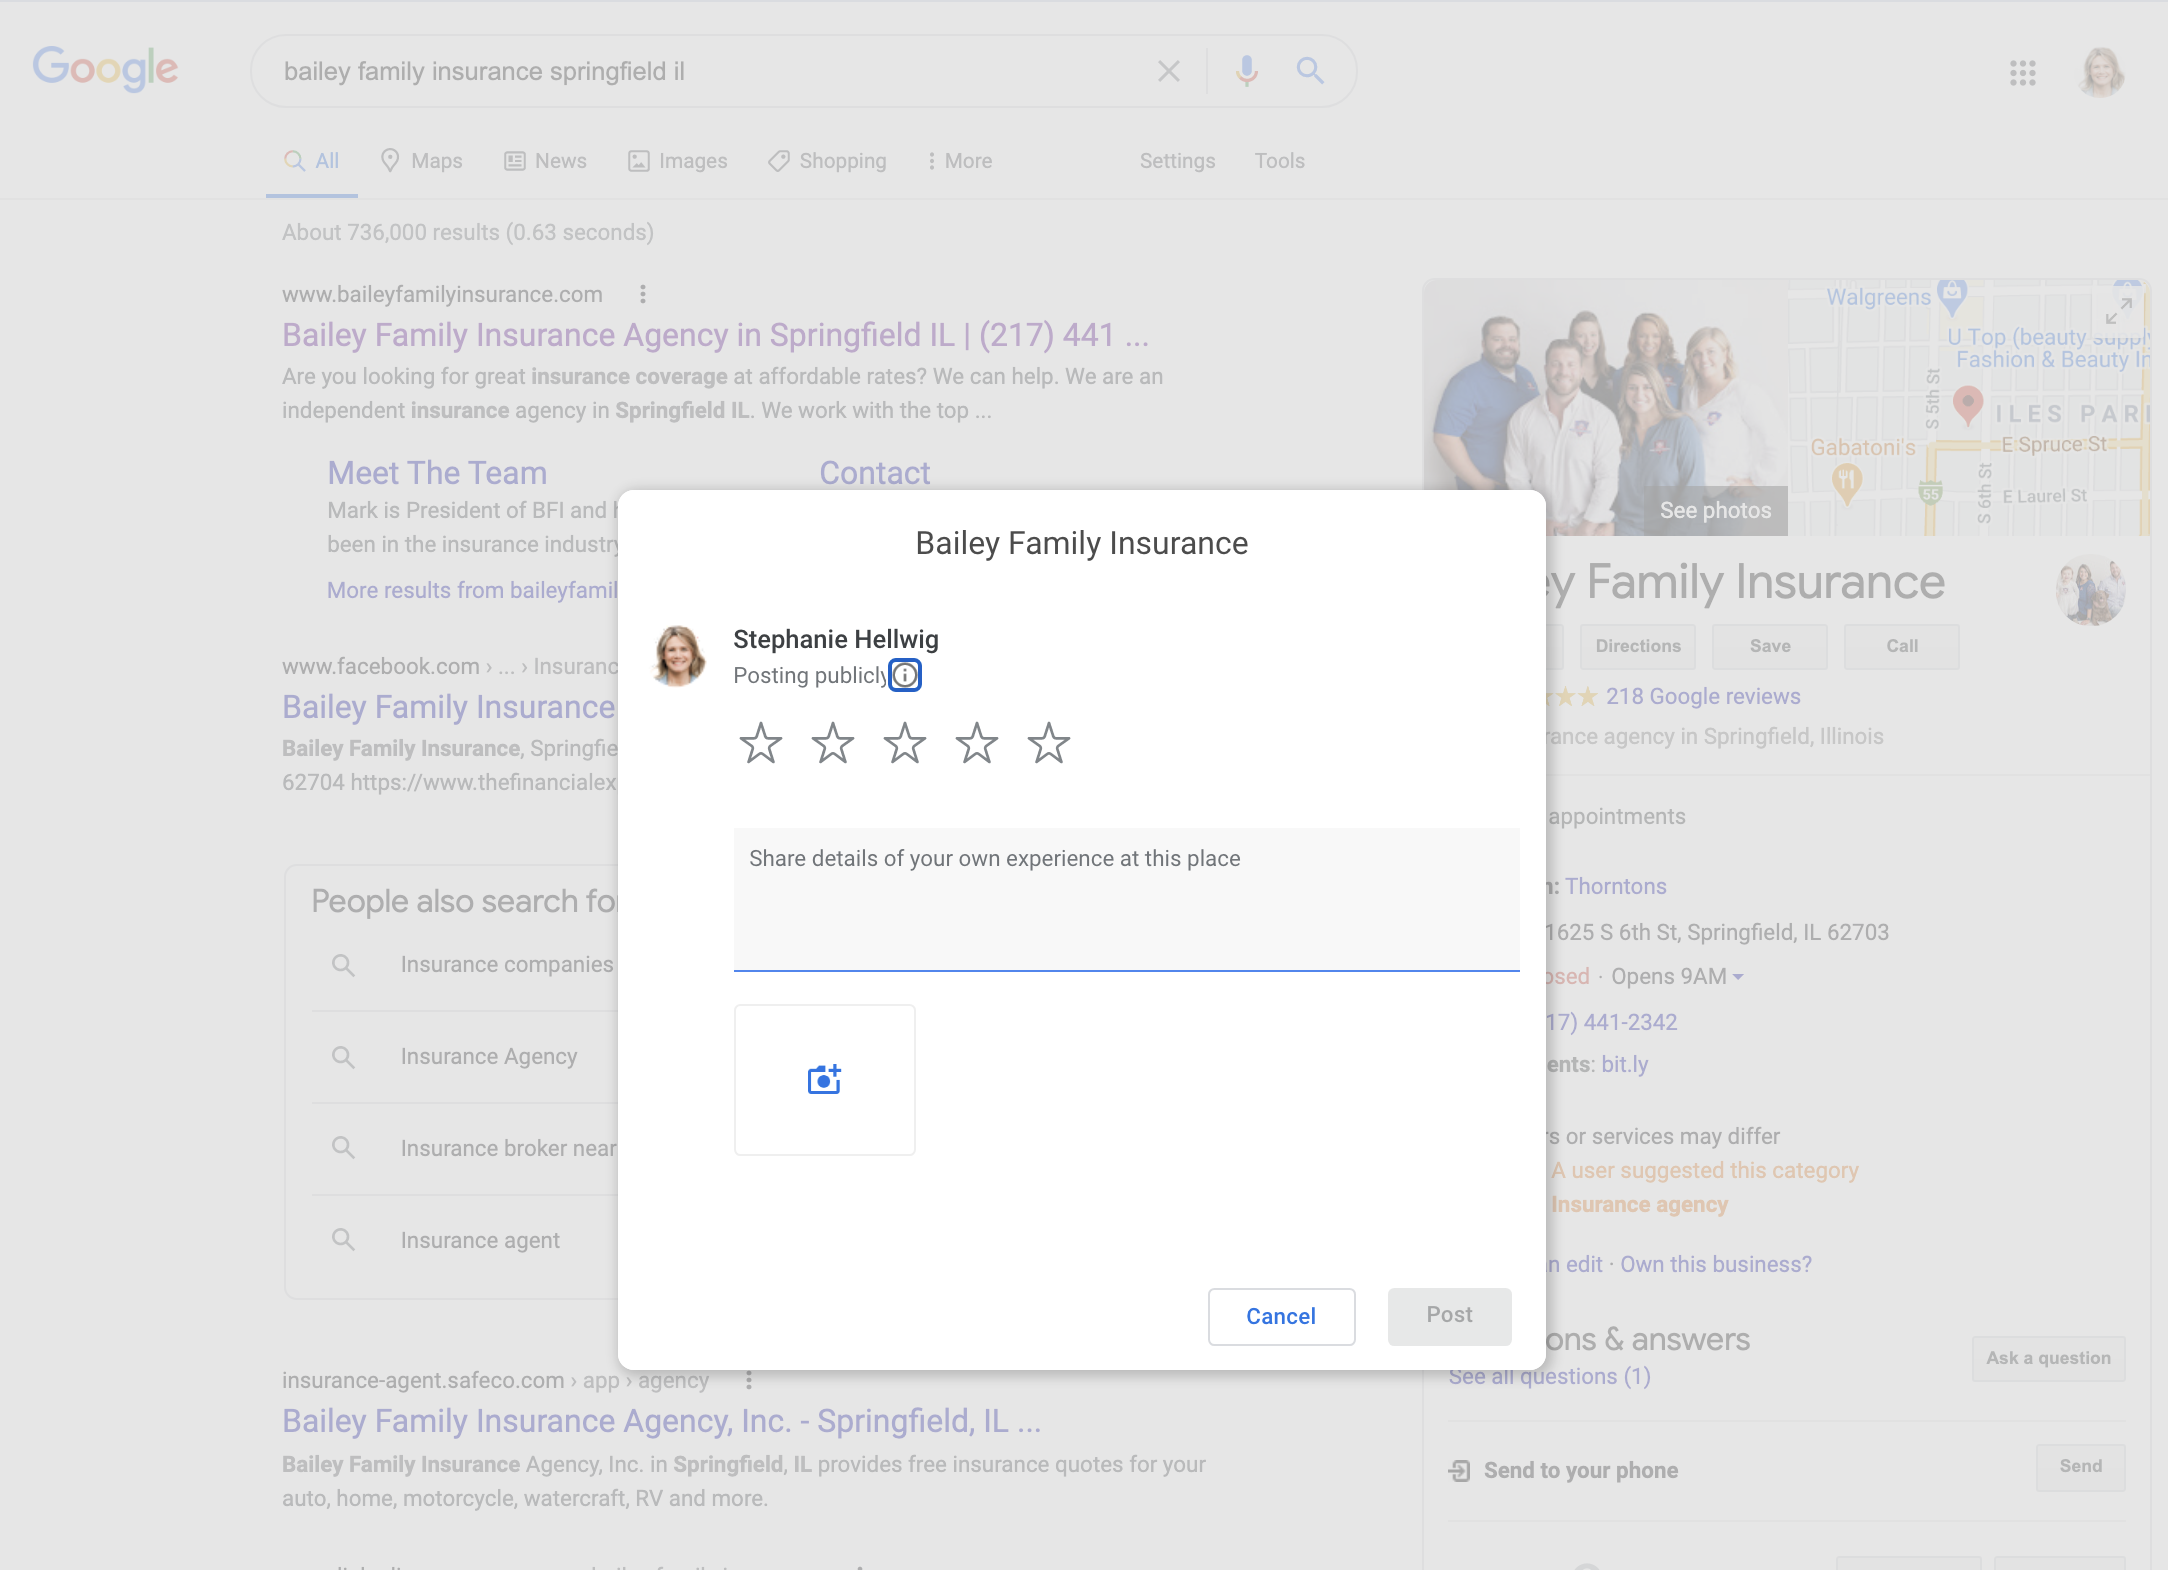Click the Ask a question button
The height and width of the screenshot is (1570, 2168).
click(2048, 1358)
